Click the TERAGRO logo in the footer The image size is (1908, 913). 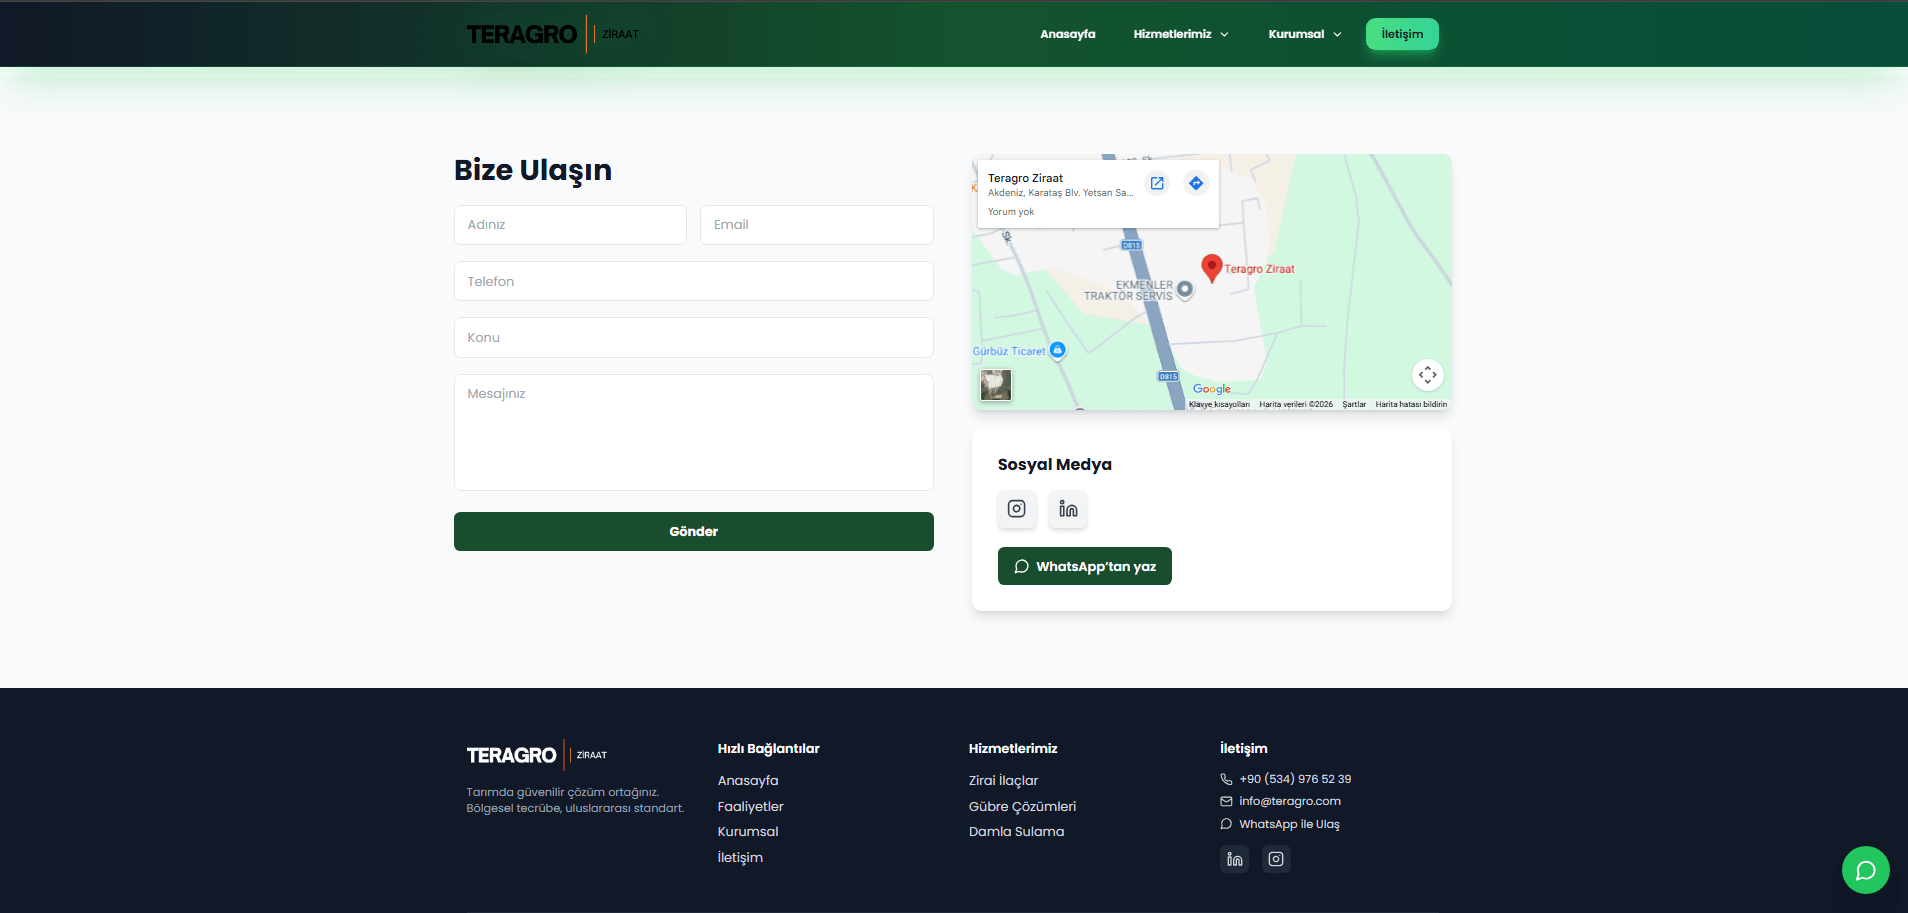[x=537, y=755]
